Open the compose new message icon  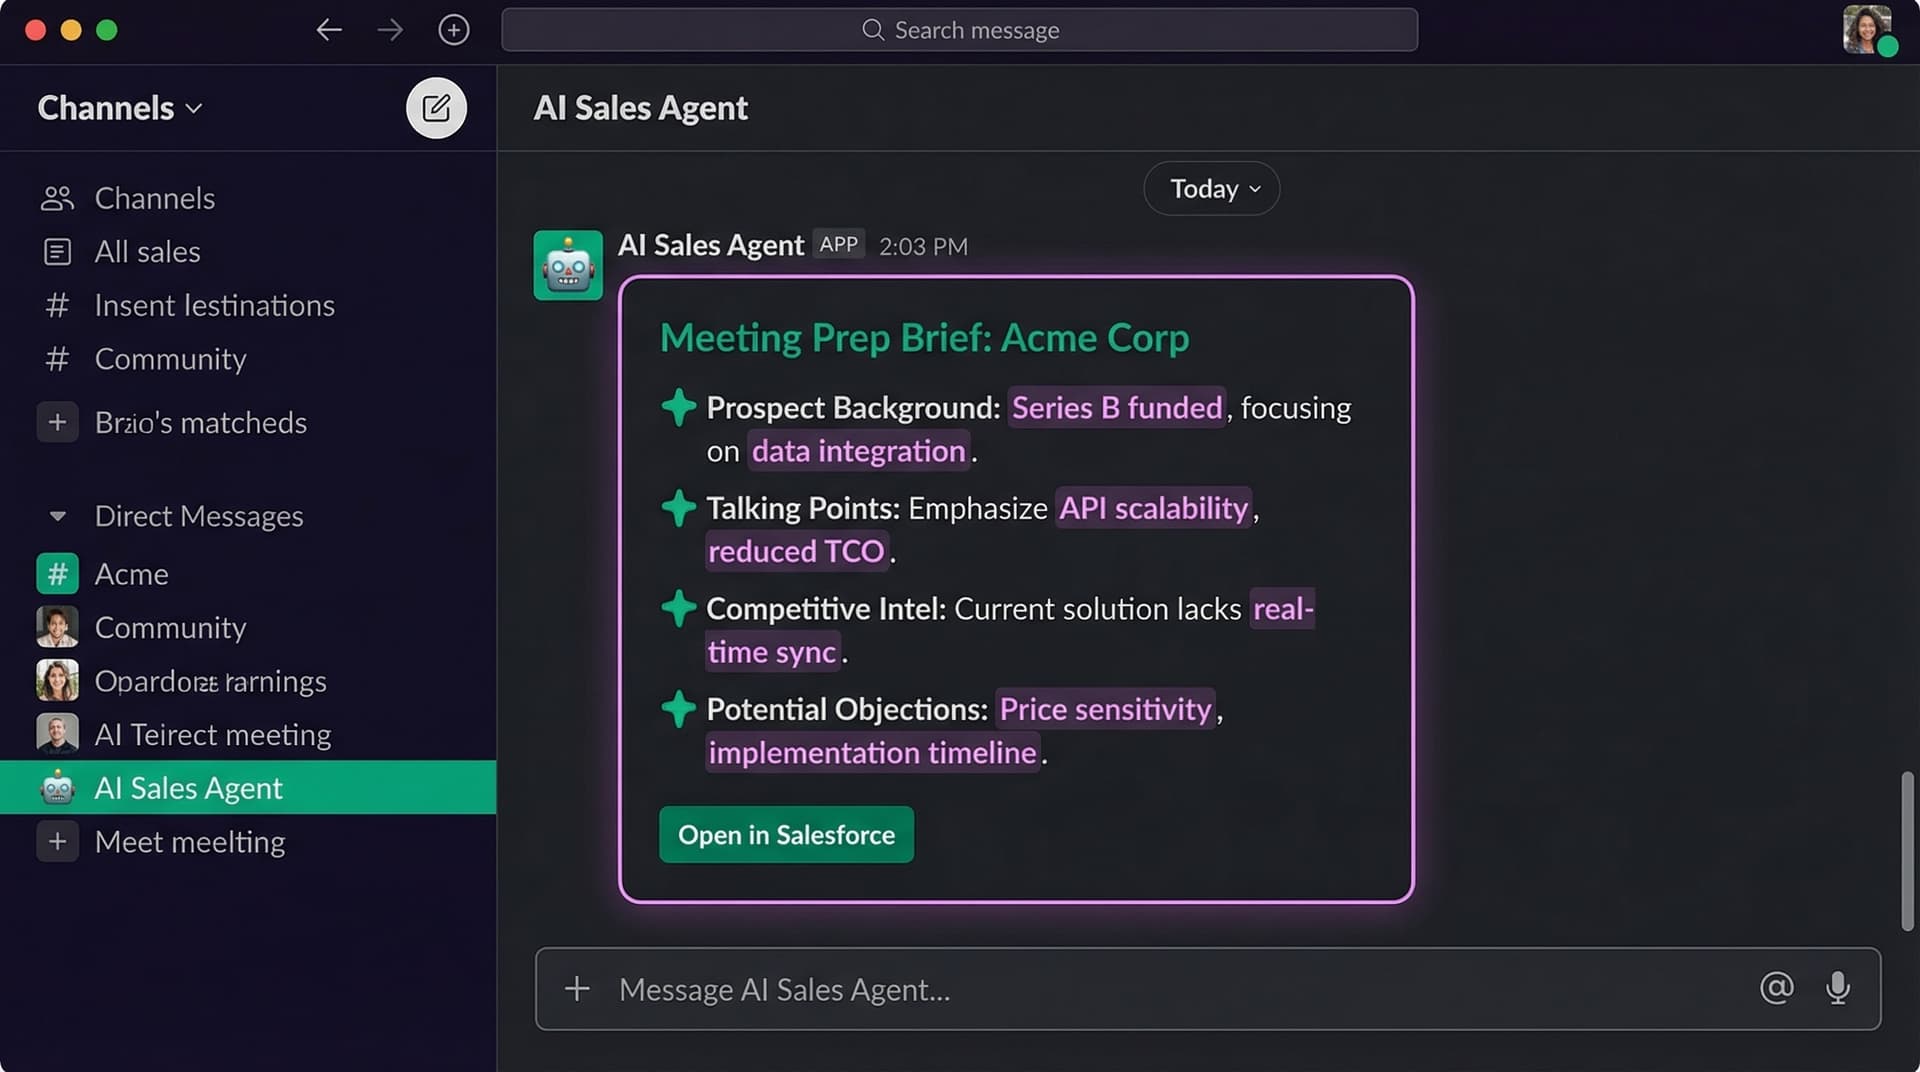click(x=436, y=108)
